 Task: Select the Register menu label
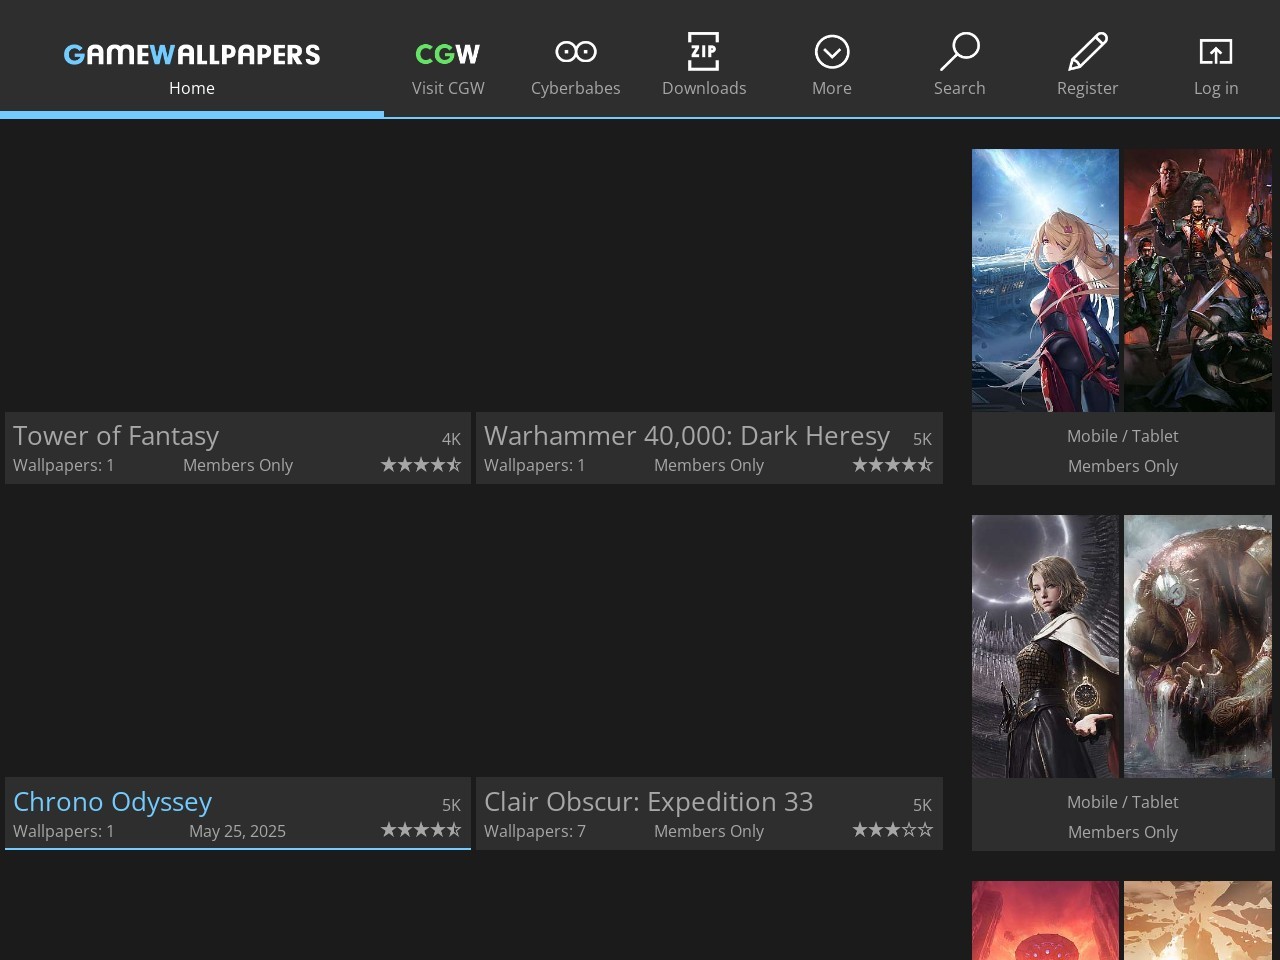[1088, 88]
